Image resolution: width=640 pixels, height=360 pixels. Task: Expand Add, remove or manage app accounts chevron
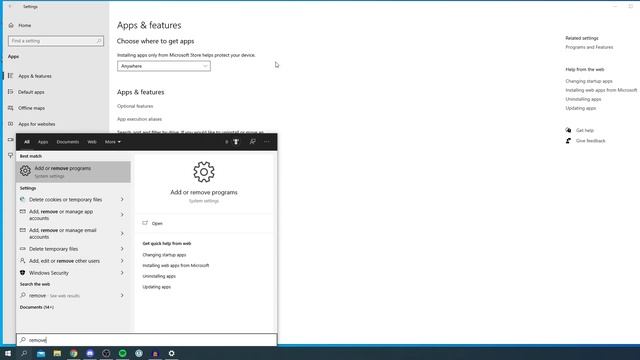pyautogui.click(x=122, y=215)
